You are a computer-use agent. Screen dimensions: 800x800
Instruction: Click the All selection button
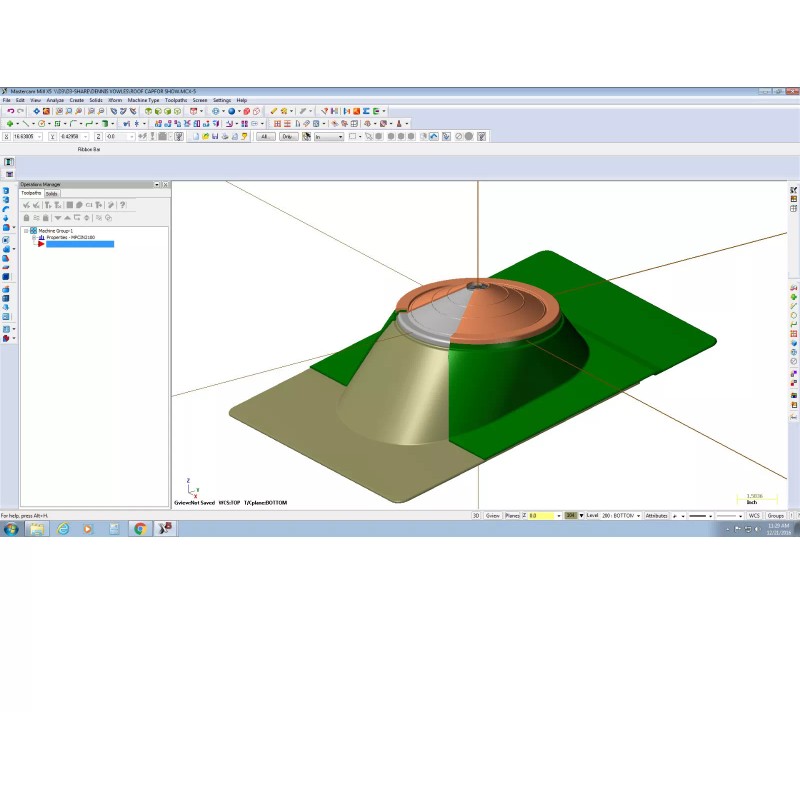pos(265,137)
